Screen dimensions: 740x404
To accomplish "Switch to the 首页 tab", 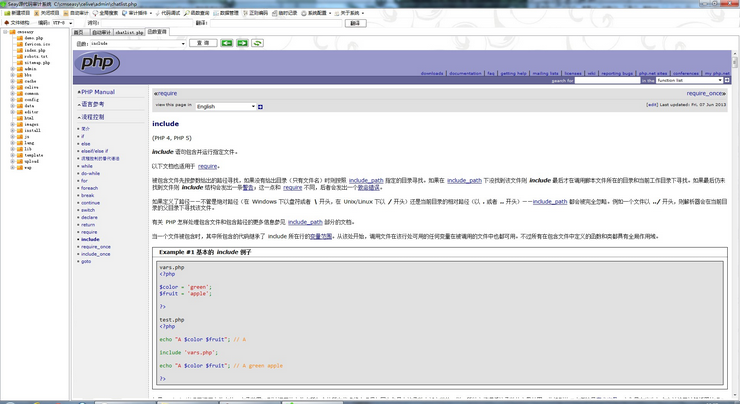I will click(x=79, y=32).
